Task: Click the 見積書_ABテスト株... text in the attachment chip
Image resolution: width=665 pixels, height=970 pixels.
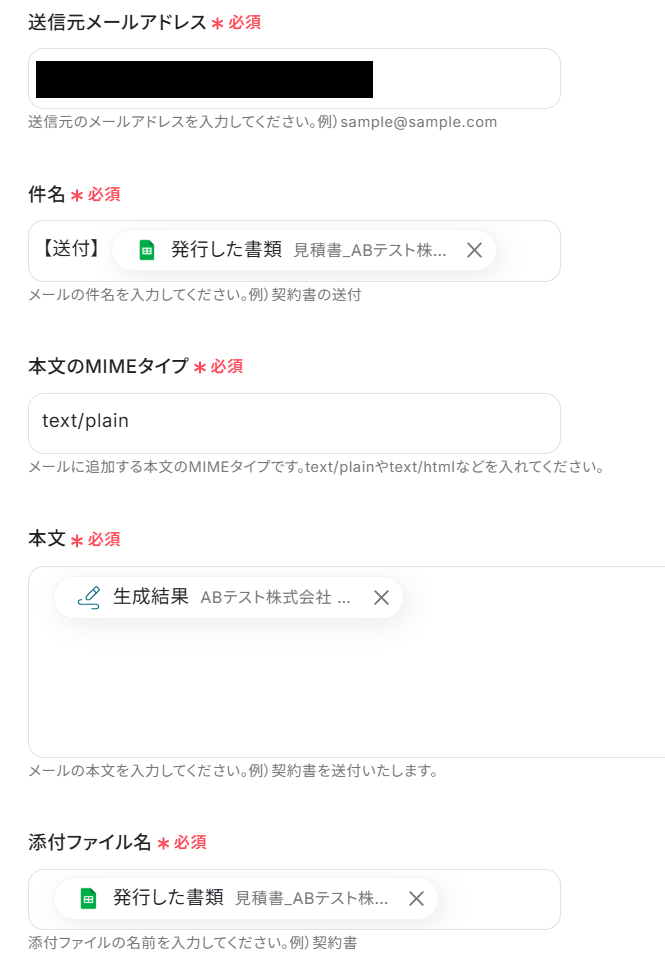Action: [312, 898]
